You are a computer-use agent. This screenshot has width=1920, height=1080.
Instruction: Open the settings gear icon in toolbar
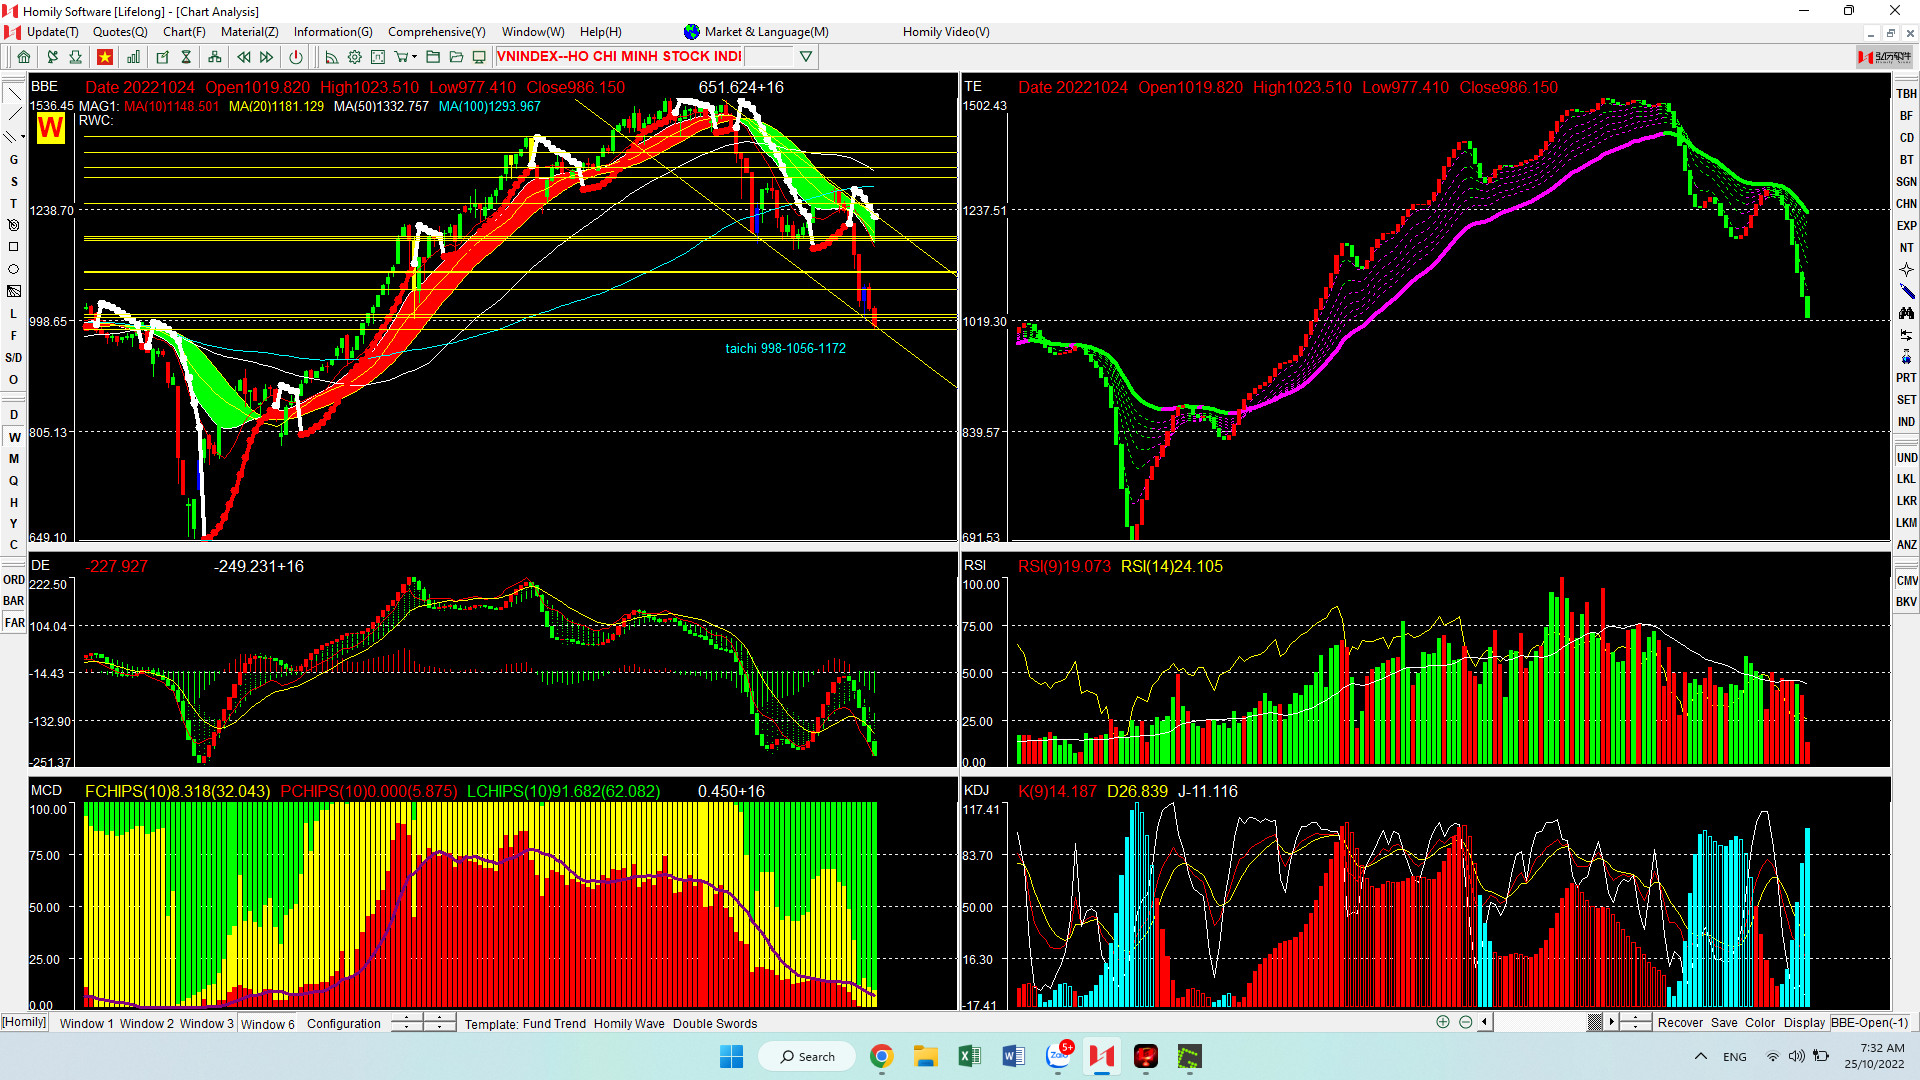354,57
